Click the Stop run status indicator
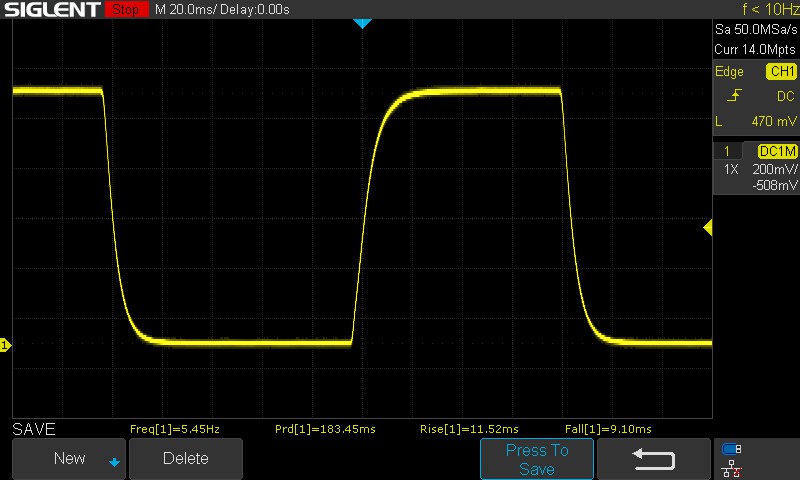The height and width of the screenshot is (480, 800). (126, 9)
